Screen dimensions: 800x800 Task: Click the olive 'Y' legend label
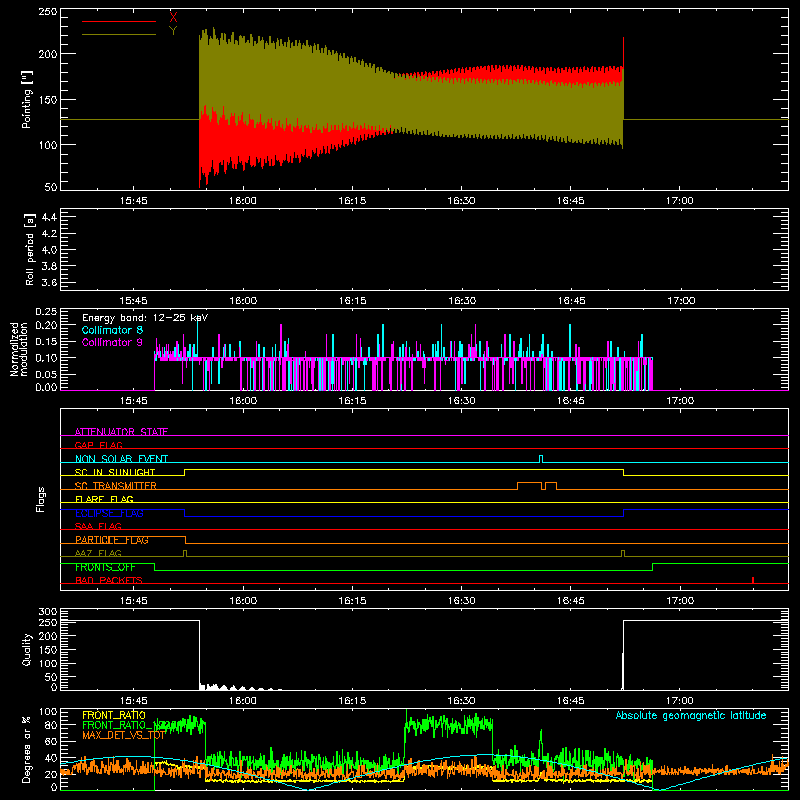[x=173, y=31]
